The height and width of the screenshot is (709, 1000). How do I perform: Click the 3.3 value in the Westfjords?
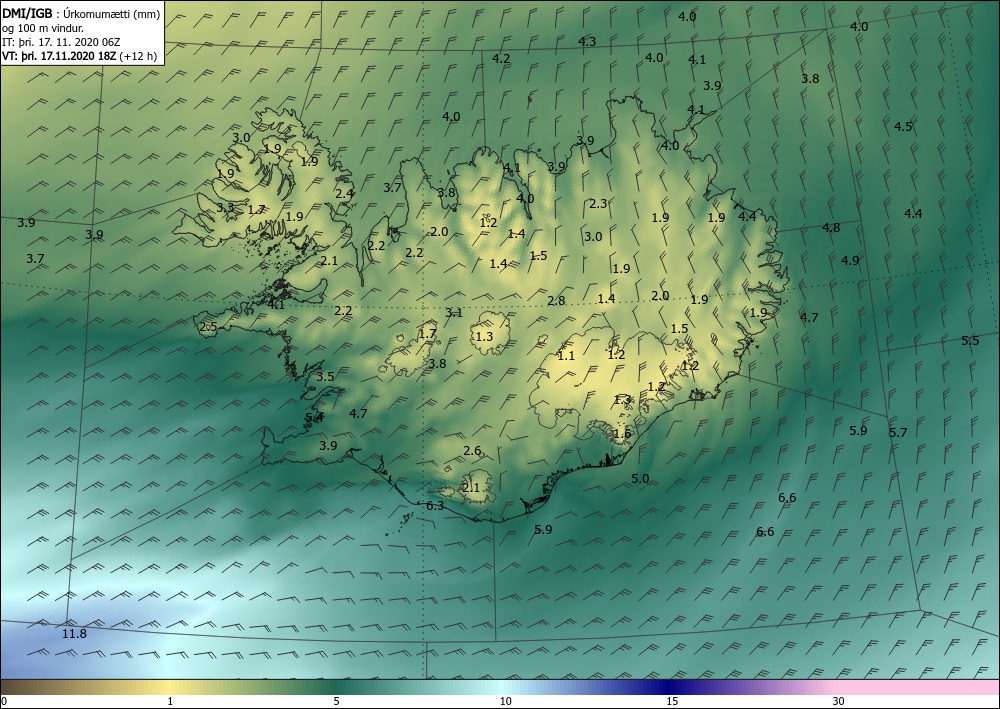pos(225,207)
